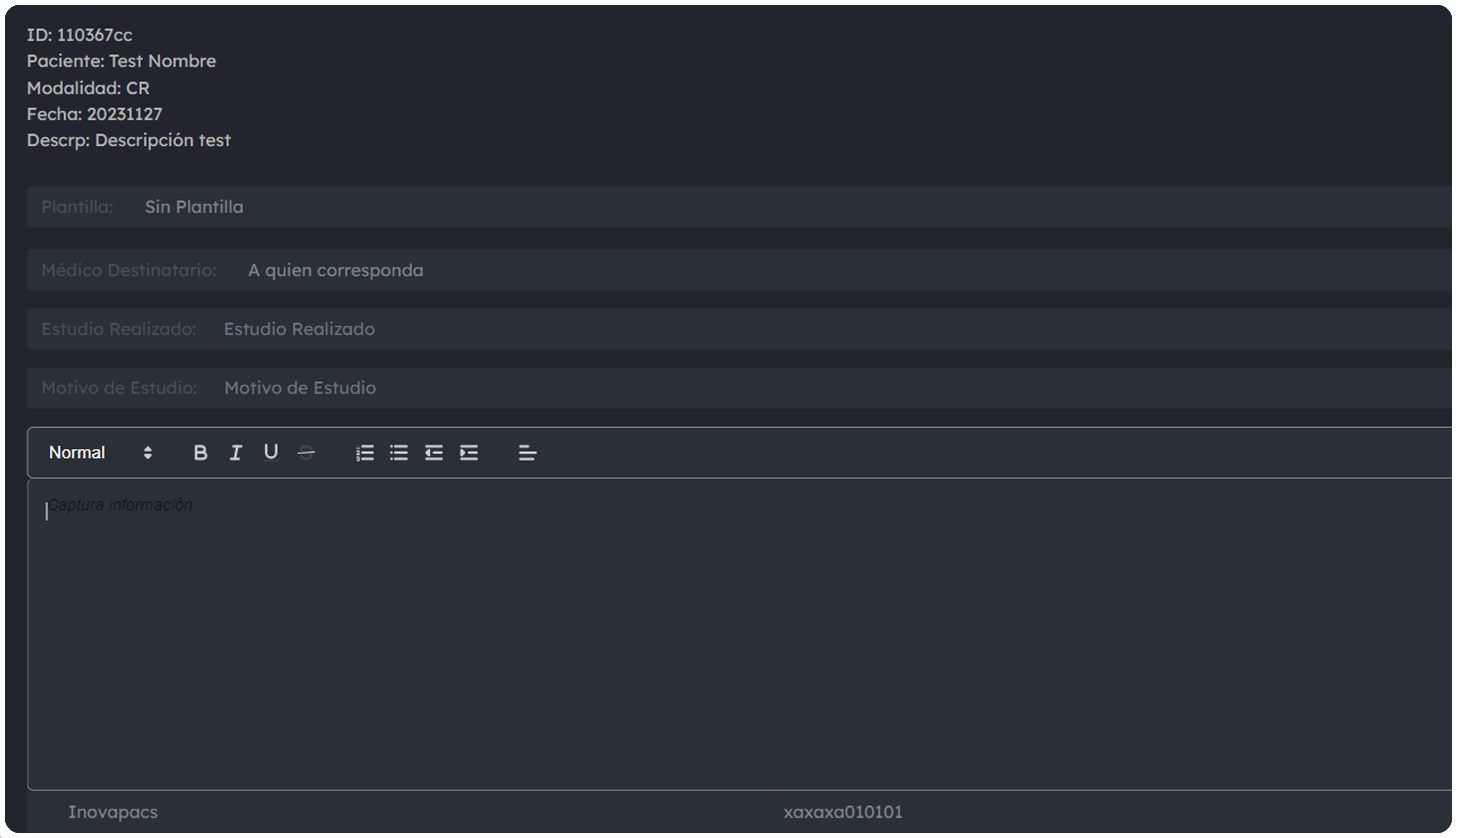1457x838 pixels.
Task: Click the Médico Destinatario: label
Action: (129, 270)
